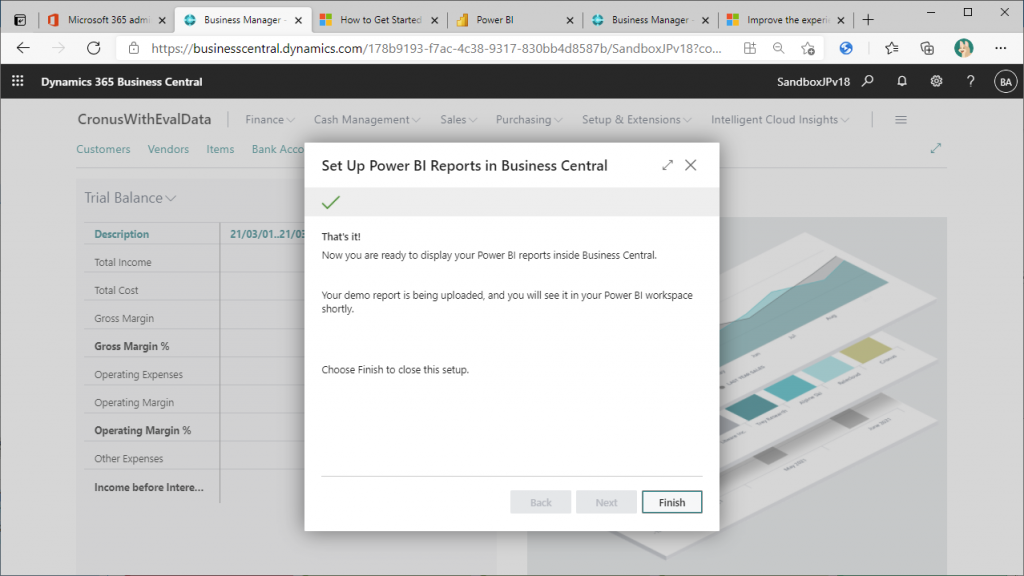Open the Items link
The height and width of the screenshot is (576, 1024).
(x=220, y=149)
